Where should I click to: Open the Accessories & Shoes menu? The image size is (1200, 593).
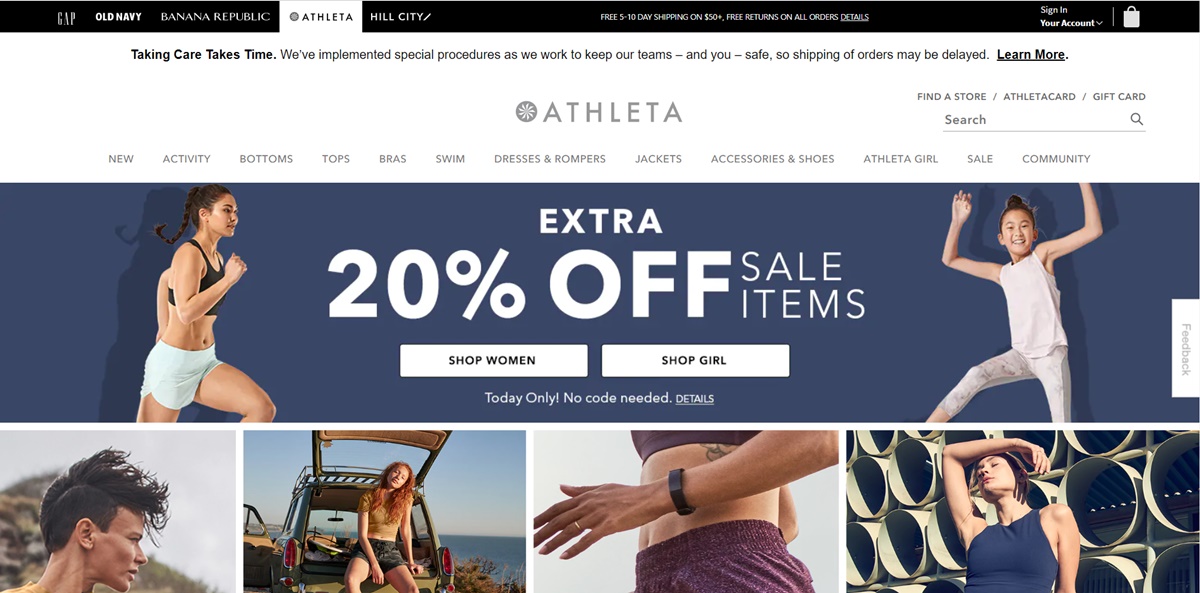click(x=772, y=159)
